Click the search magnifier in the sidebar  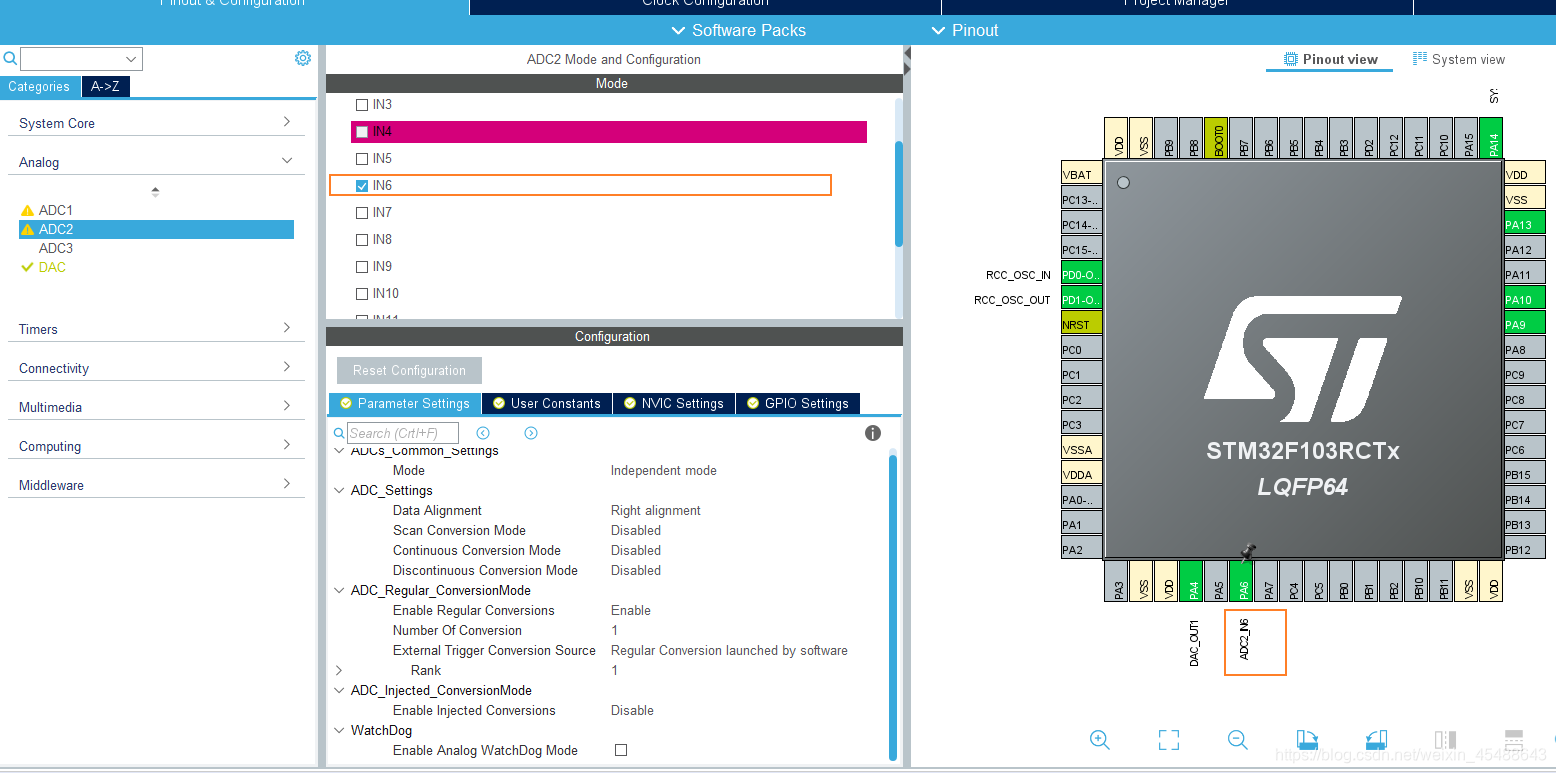click(x=10, y=58)
